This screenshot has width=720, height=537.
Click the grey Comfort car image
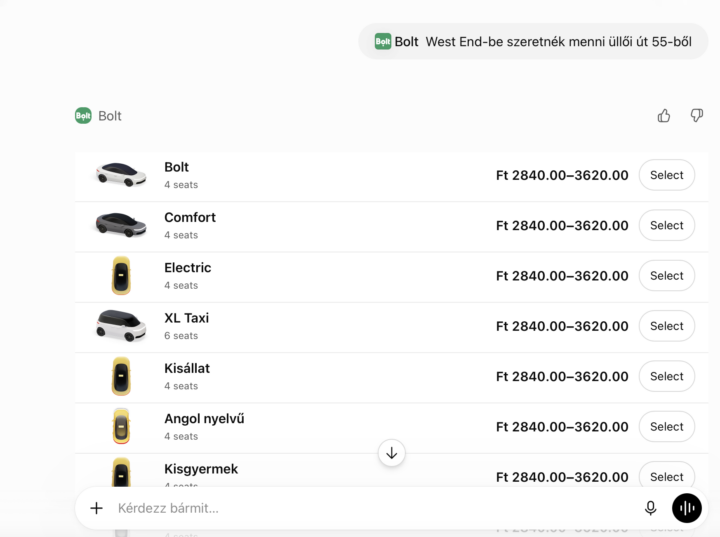121,225
